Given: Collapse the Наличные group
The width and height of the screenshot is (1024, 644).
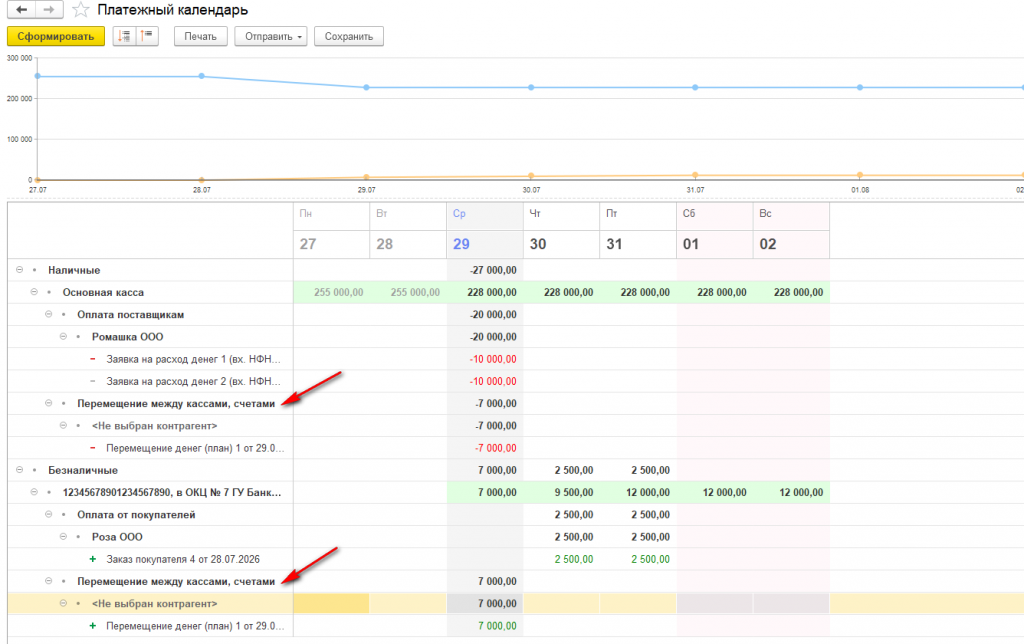Looking at the screenshot, I should [20, 270].
